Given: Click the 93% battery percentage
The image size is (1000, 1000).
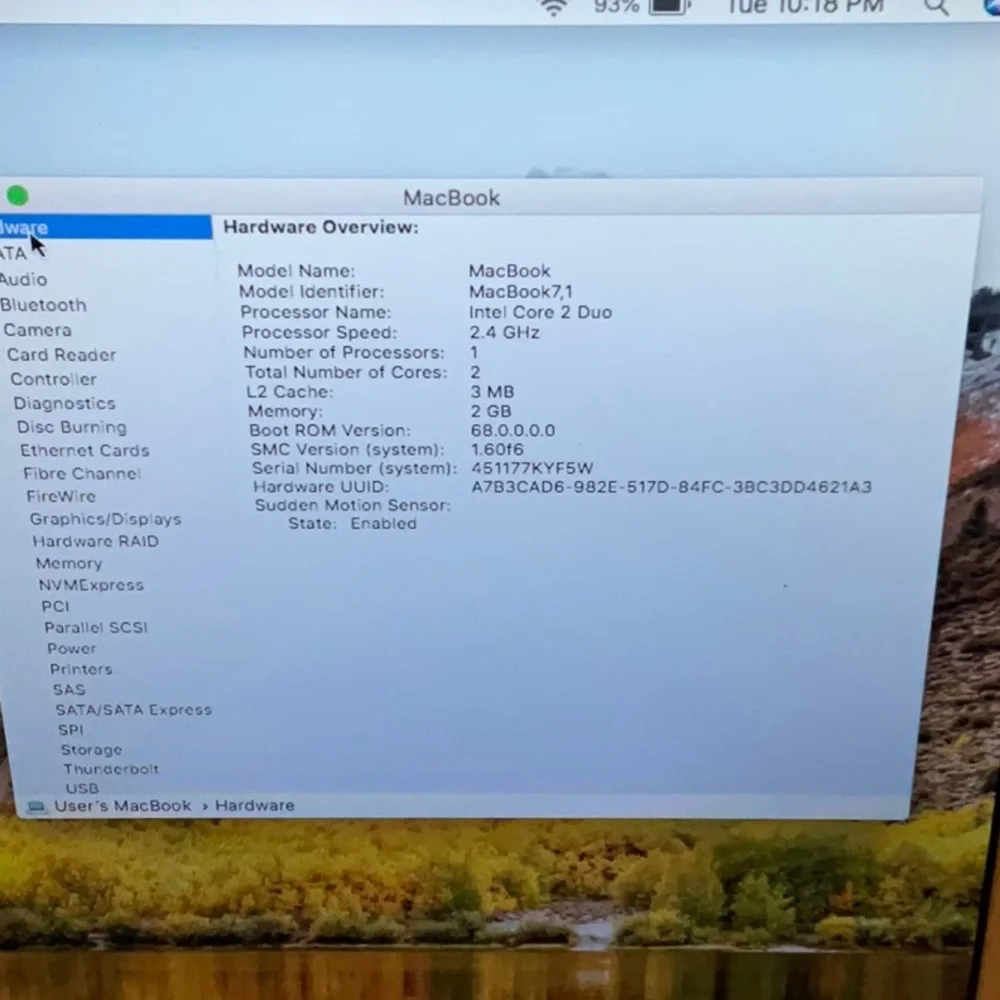Looking at the screenshot, I should 617,6.
